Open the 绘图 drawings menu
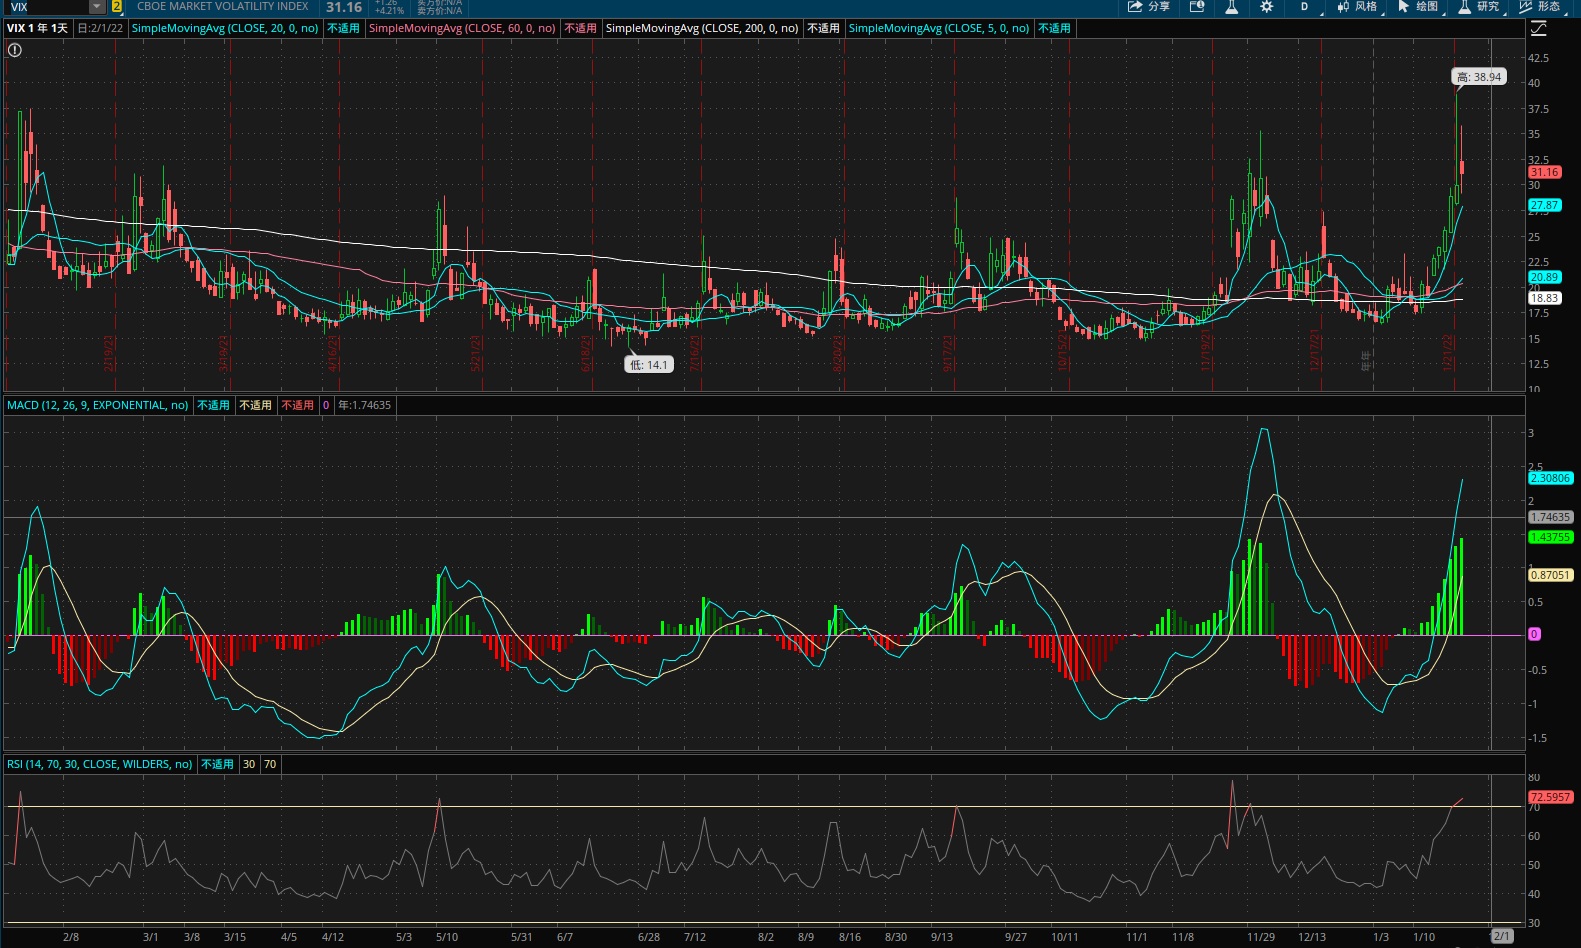Image resolution: width=1581 pixels, height=948 pixels. click(1419, 7)
